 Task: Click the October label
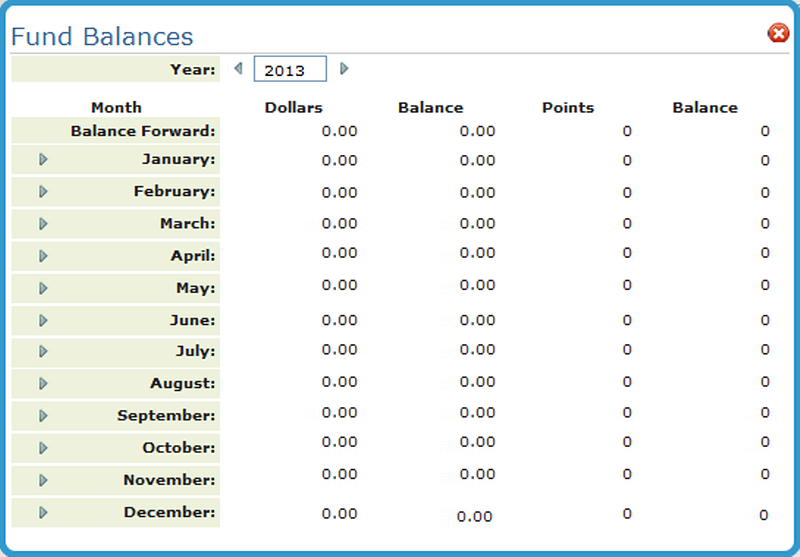[x=179, y=447]
